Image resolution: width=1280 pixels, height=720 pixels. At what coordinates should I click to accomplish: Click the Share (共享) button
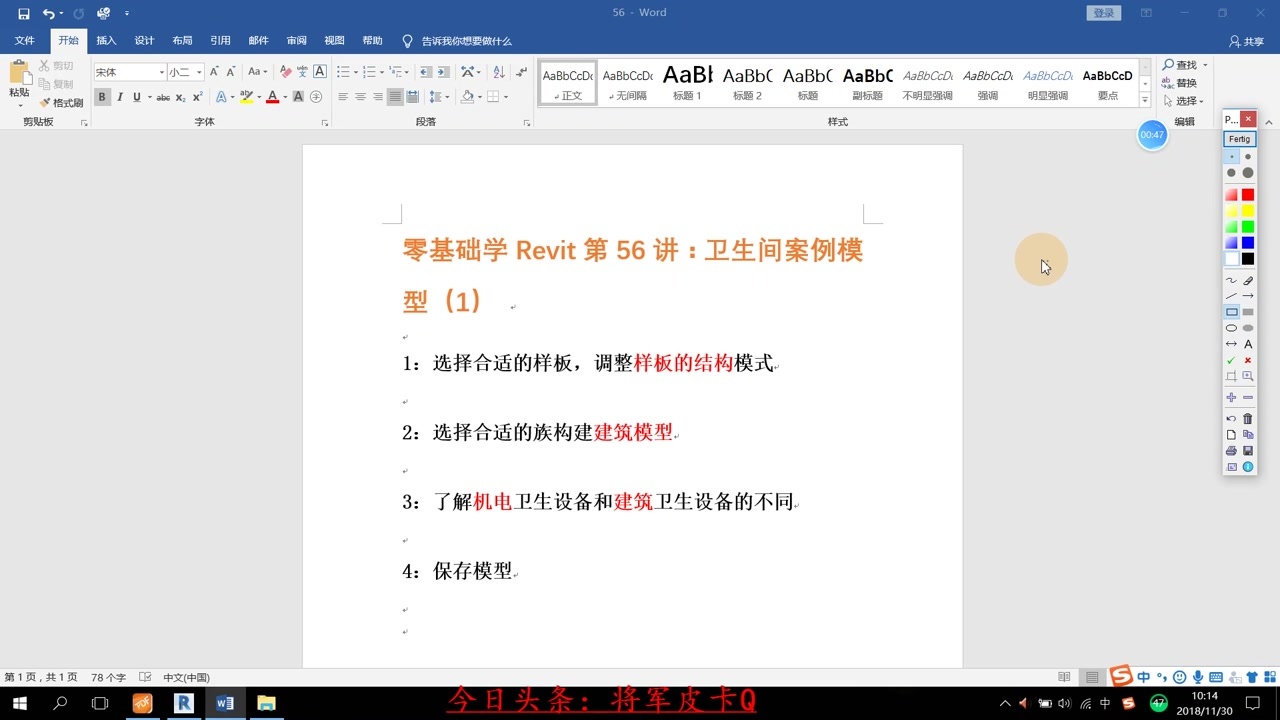(x=1247, y=41)
